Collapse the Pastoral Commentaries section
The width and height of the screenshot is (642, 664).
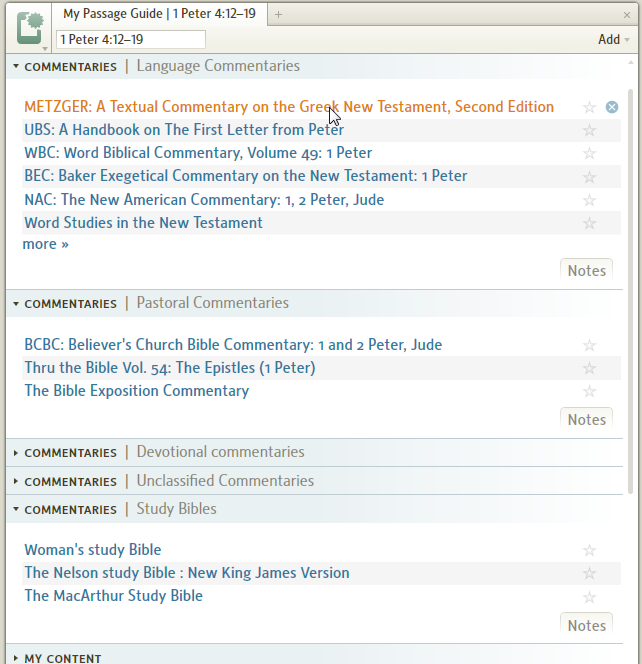tap(16, 304)
